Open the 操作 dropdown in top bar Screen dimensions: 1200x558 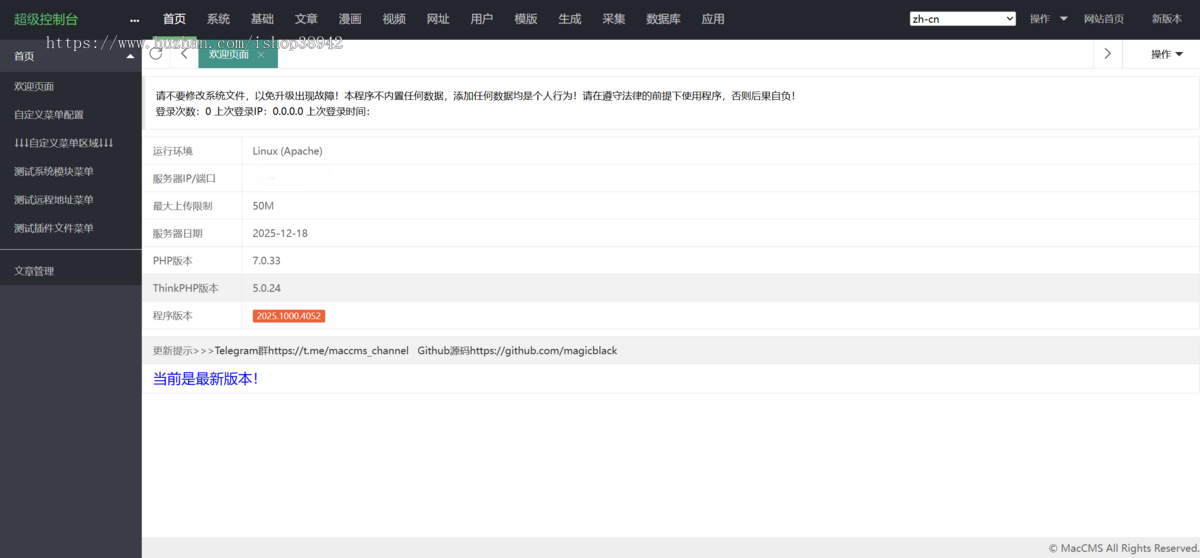pyautogui.click(x=1048, y=19)
